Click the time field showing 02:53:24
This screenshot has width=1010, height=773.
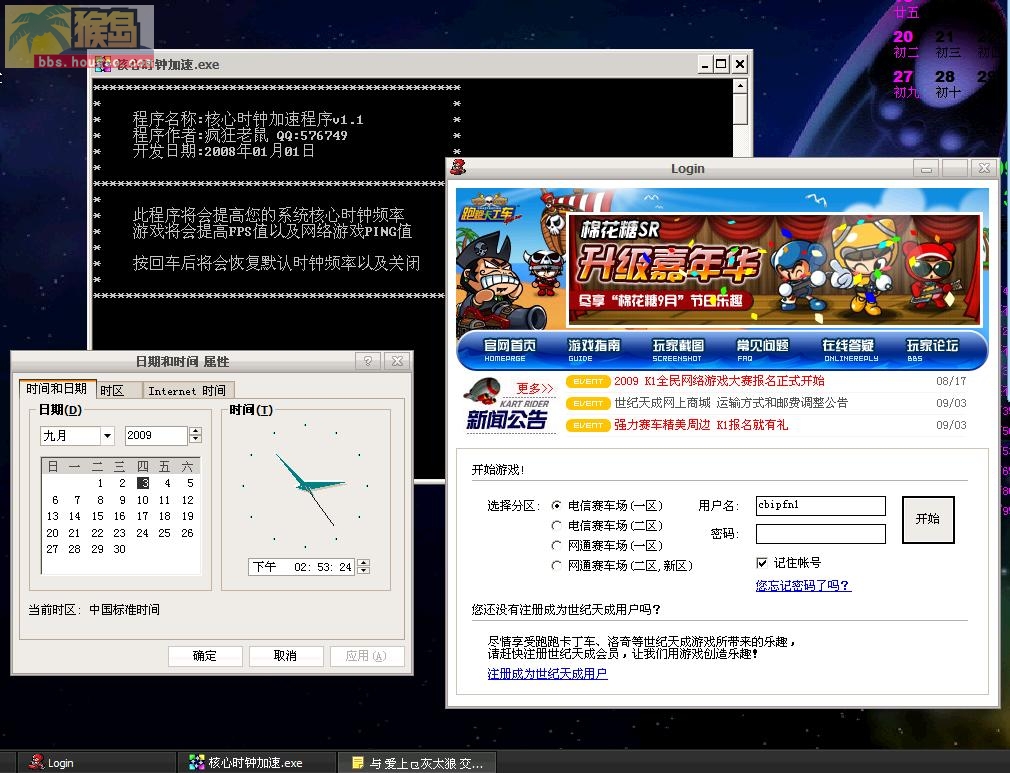coord(301,567)
